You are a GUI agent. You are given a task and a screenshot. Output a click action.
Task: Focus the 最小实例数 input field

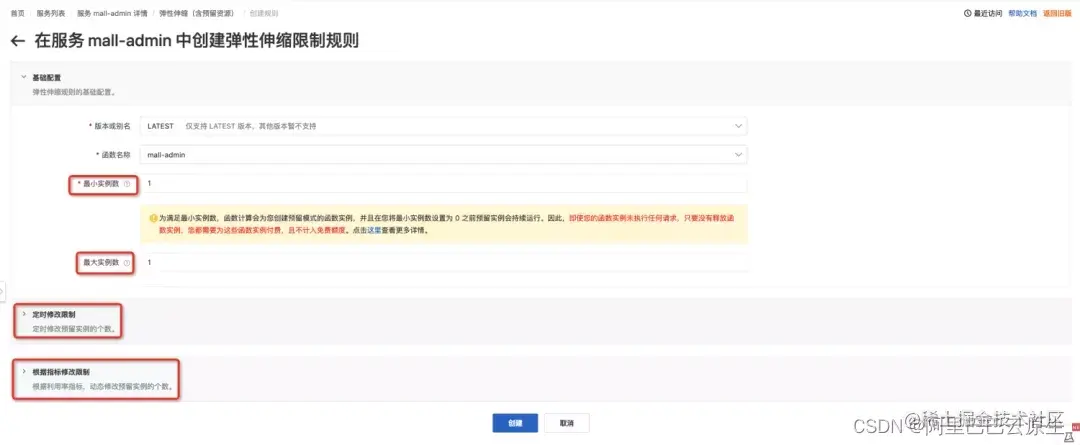point(444,185)
